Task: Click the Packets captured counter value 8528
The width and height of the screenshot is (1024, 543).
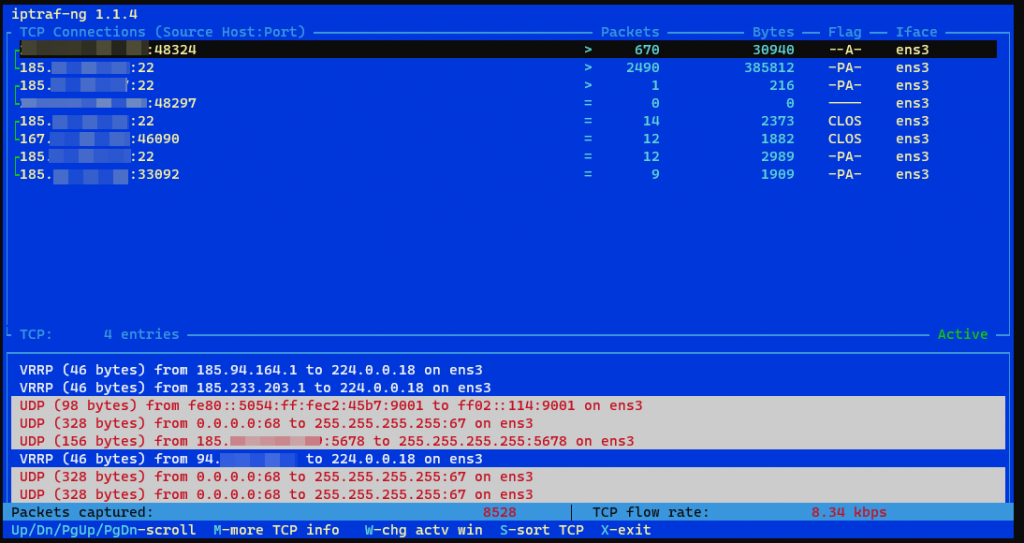Action: [x=499, y=512]
